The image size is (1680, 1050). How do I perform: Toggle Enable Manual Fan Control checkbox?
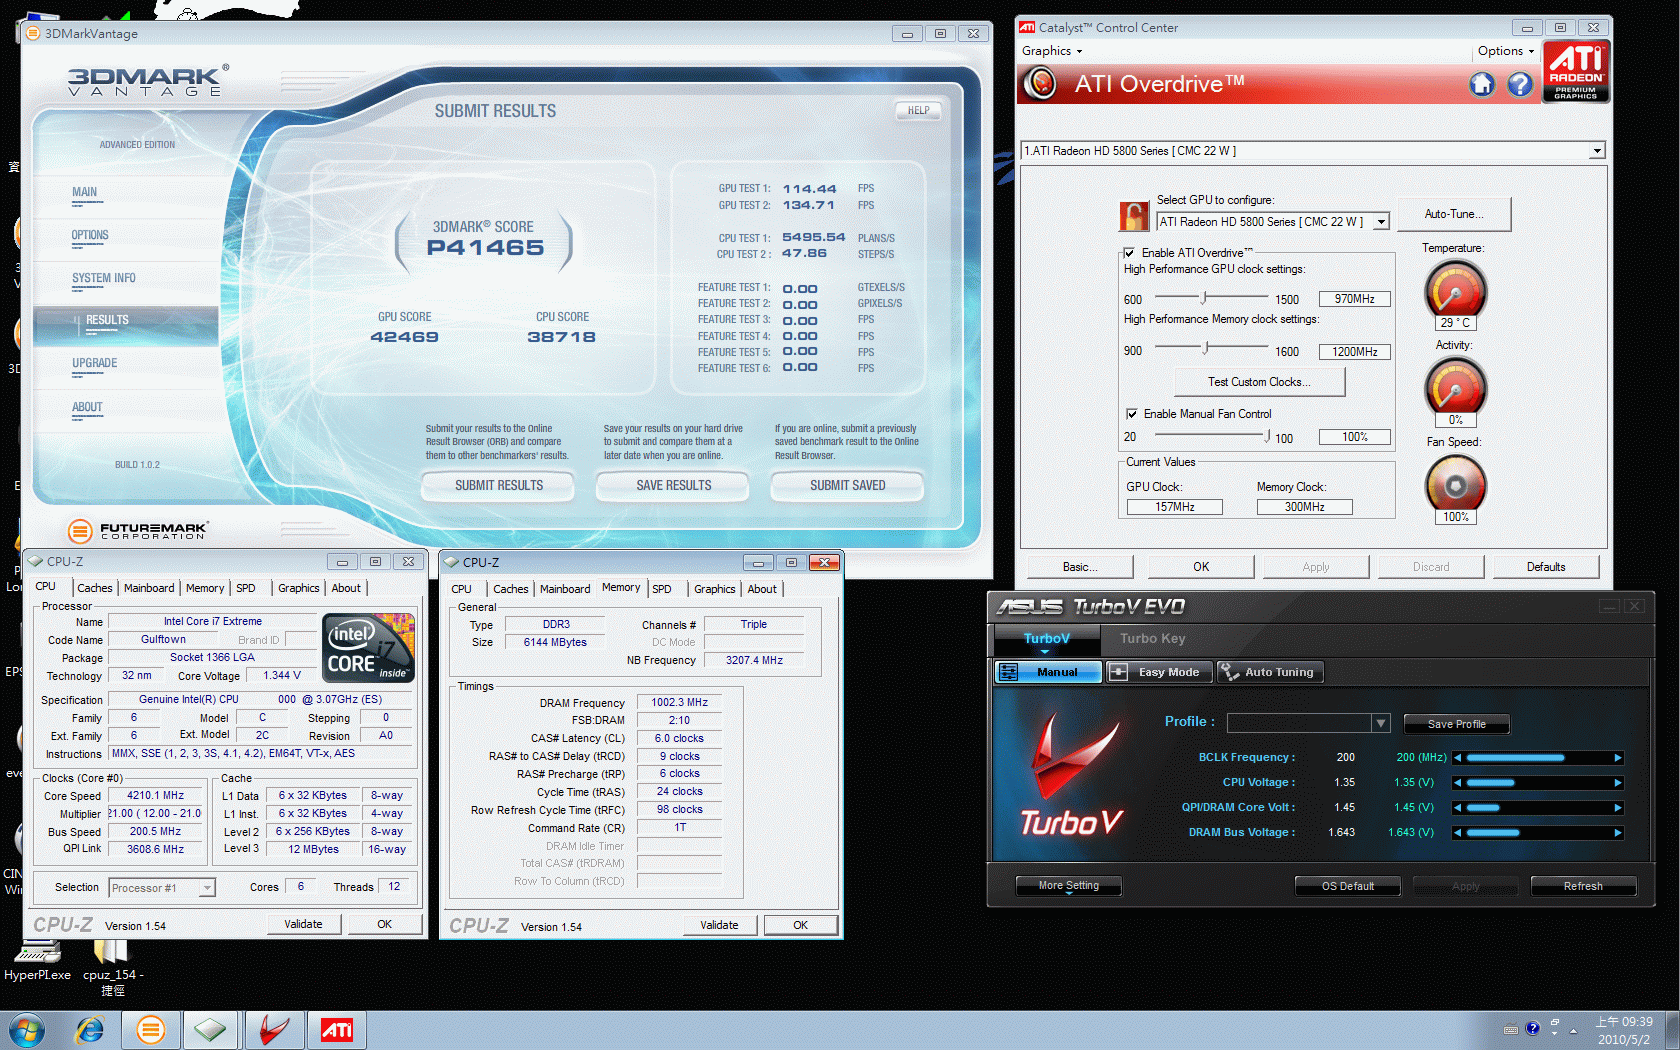coord(1131,414)
